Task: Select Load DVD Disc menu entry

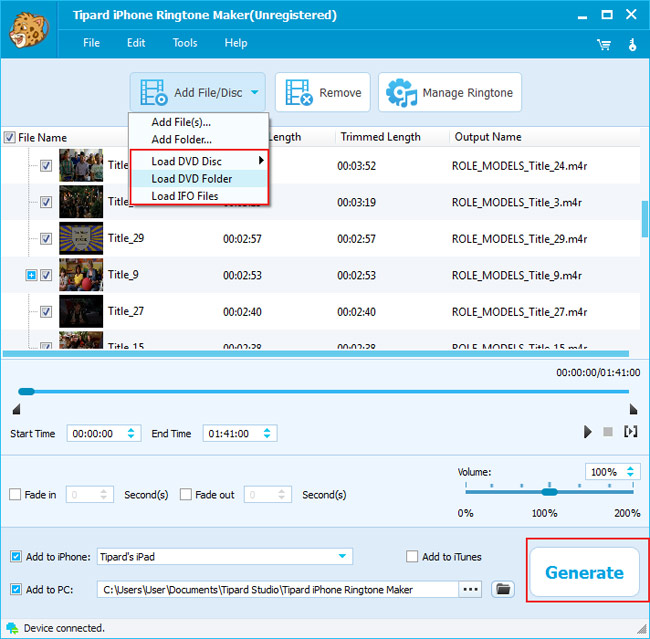Action: (199, 161)
